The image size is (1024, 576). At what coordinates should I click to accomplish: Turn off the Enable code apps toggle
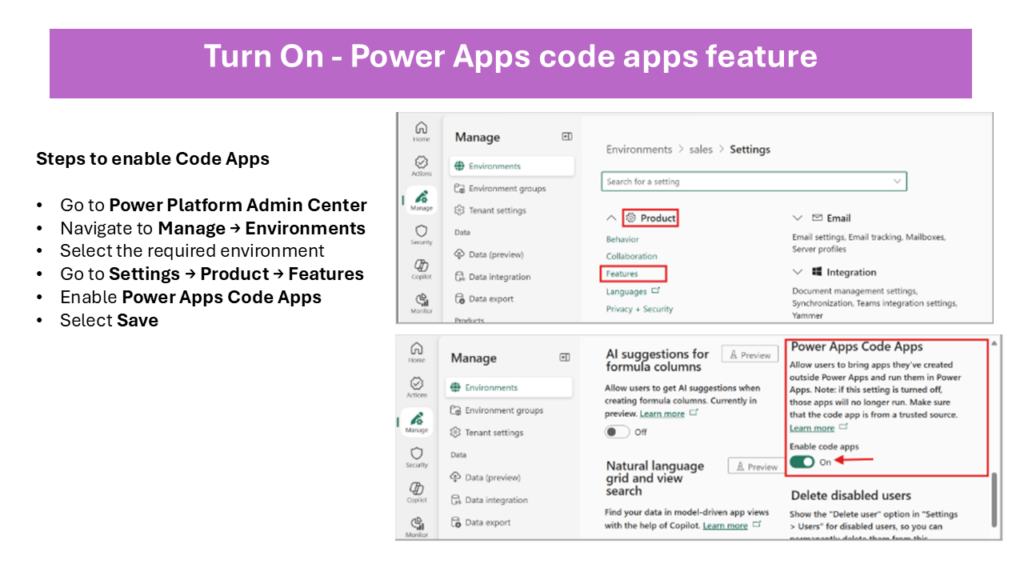[802, 462]
